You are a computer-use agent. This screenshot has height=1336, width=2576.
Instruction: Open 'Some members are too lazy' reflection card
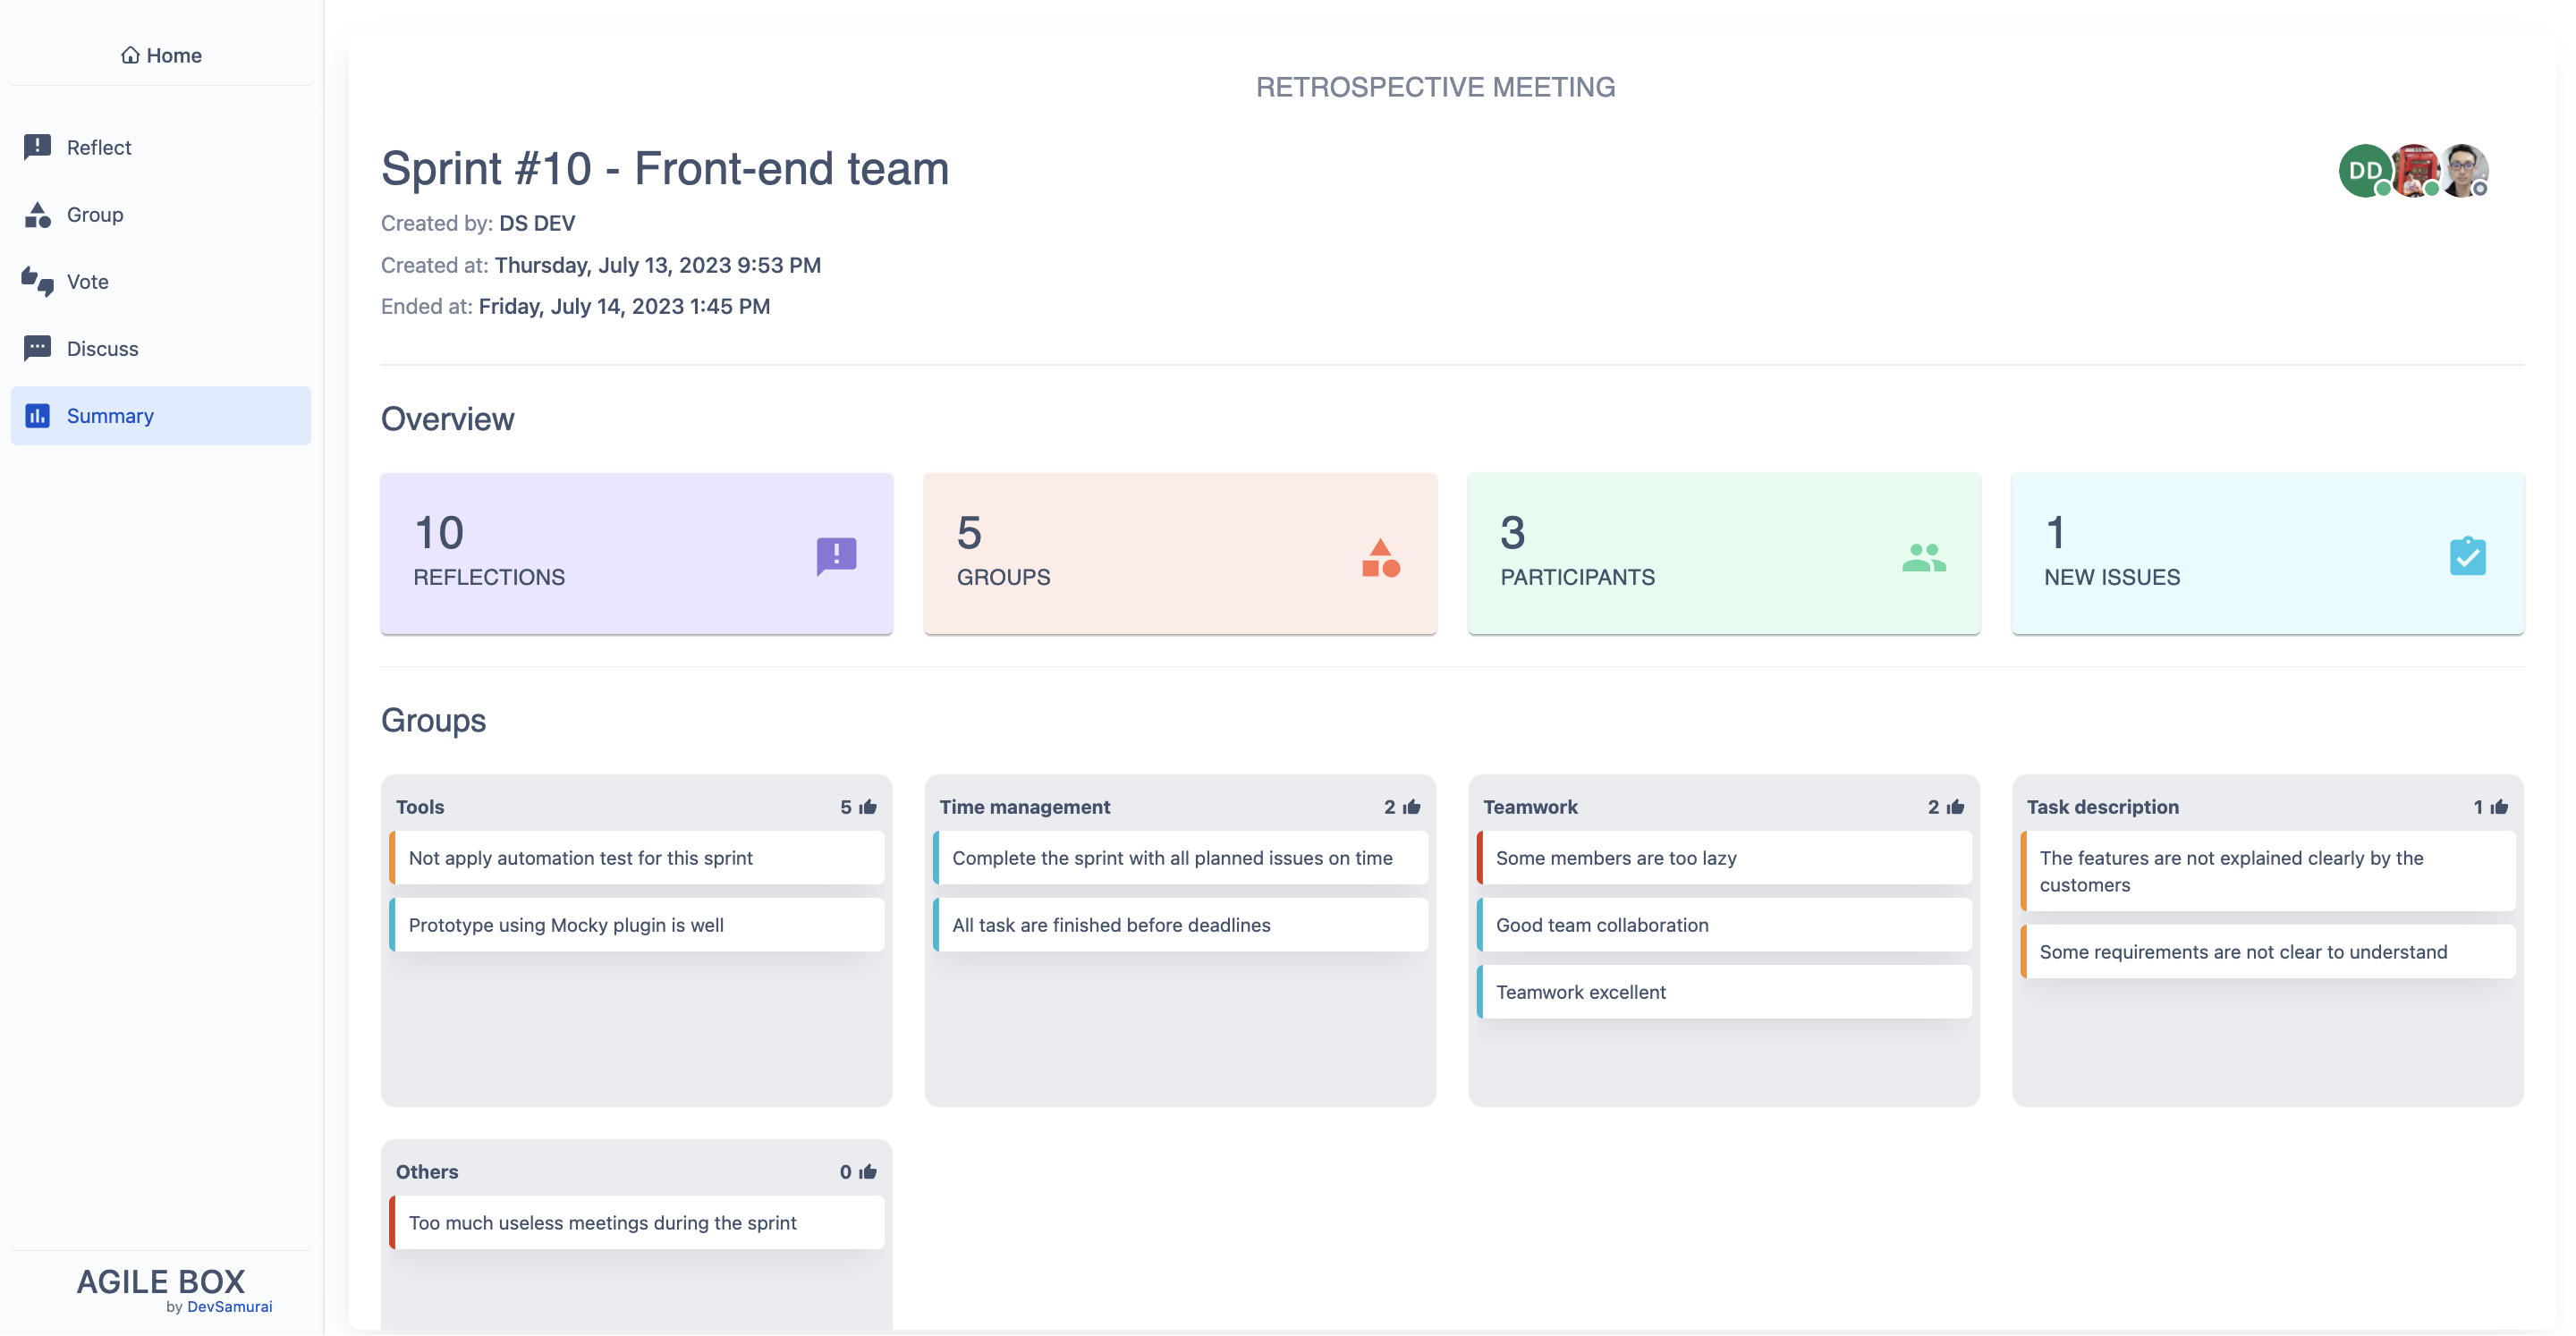pyautogui.click(x=1724, y=858)
